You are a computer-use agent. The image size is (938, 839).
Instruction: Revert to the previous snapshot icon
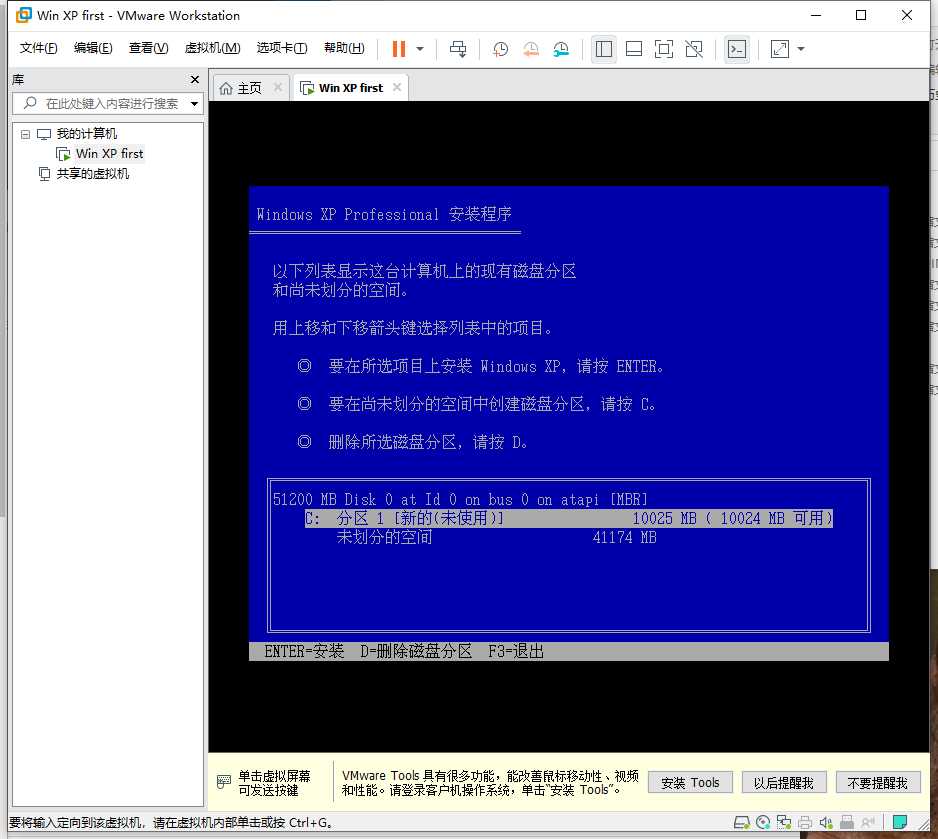coord(531,49)
